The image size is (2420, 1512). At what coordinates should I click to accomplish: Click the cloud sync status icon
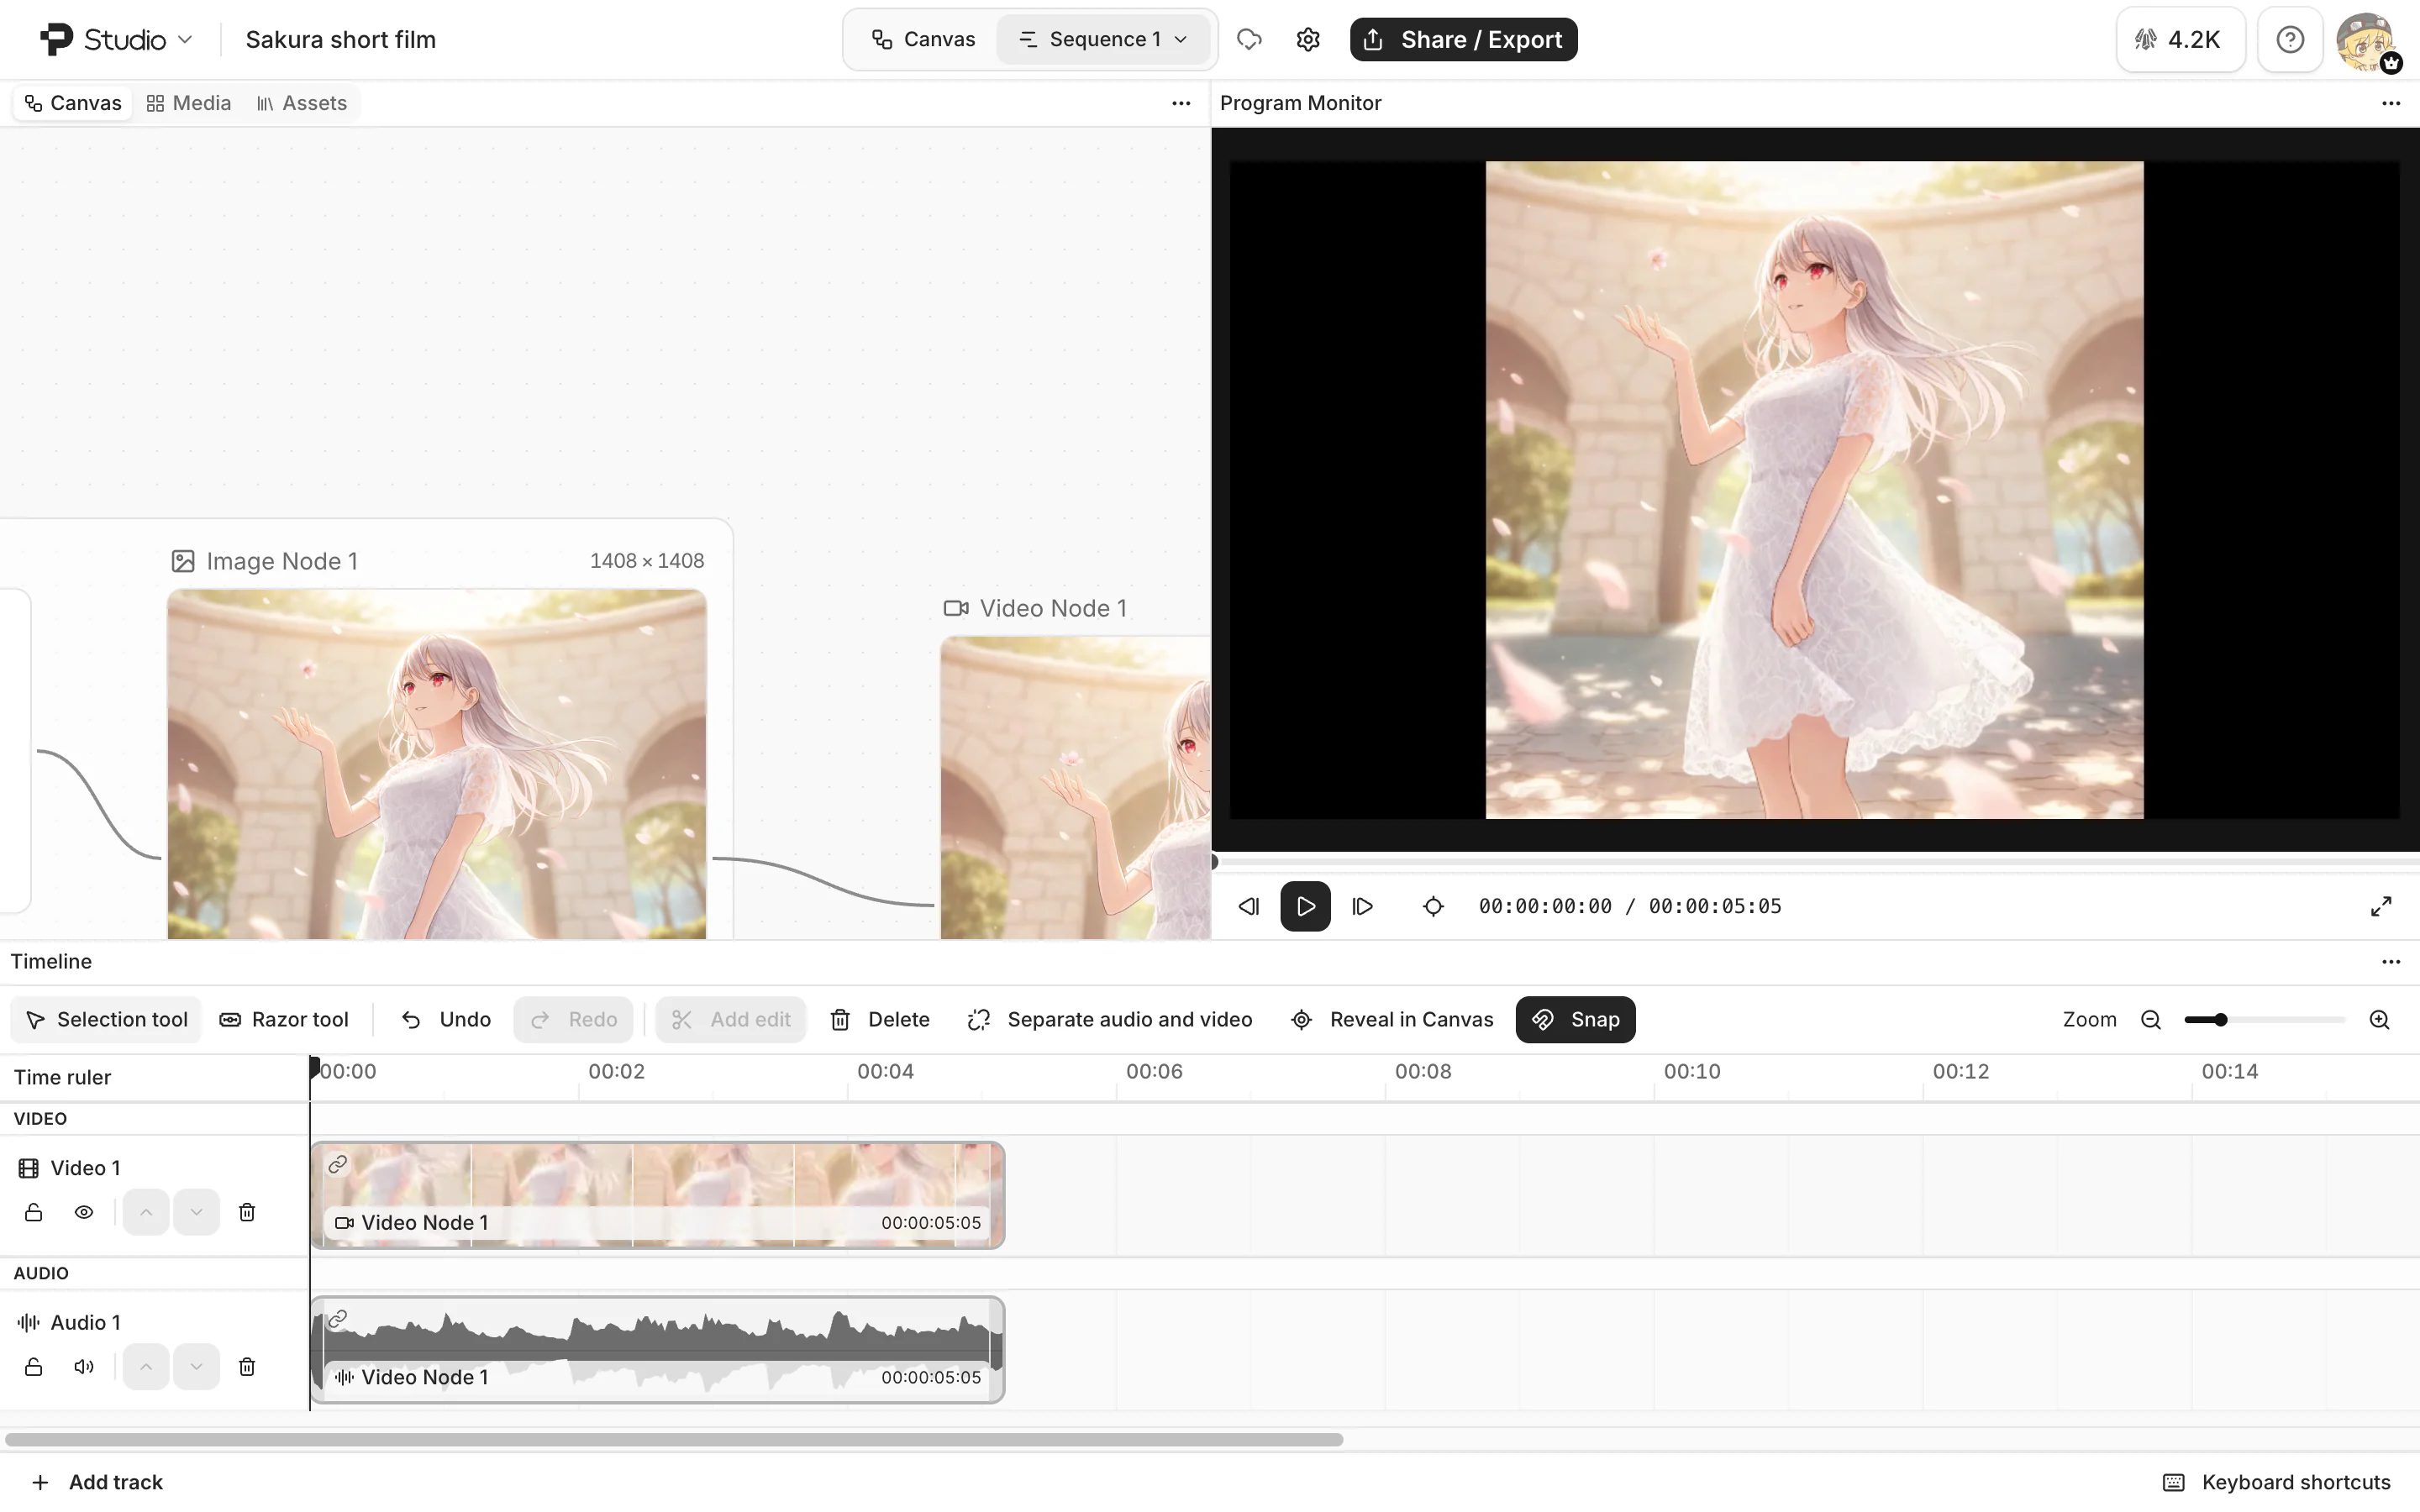pos(1249,39)
